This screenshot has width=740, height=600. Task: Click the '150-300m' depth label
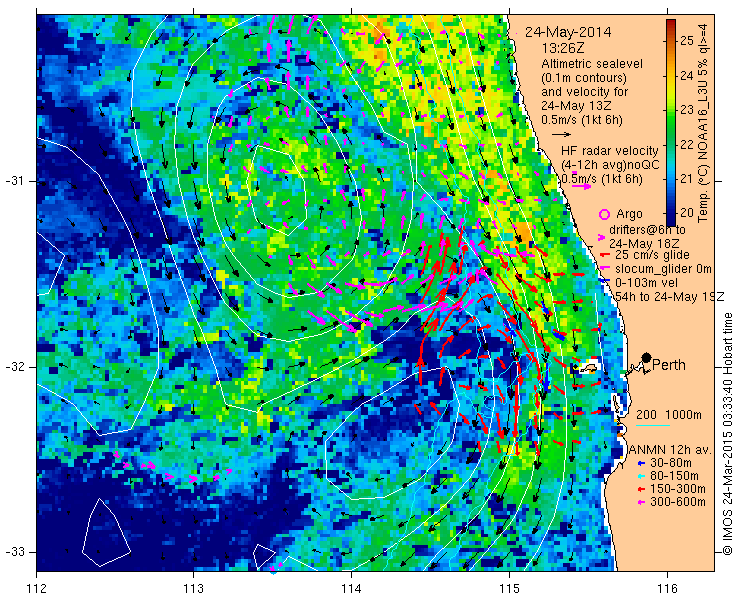(678, 489)
